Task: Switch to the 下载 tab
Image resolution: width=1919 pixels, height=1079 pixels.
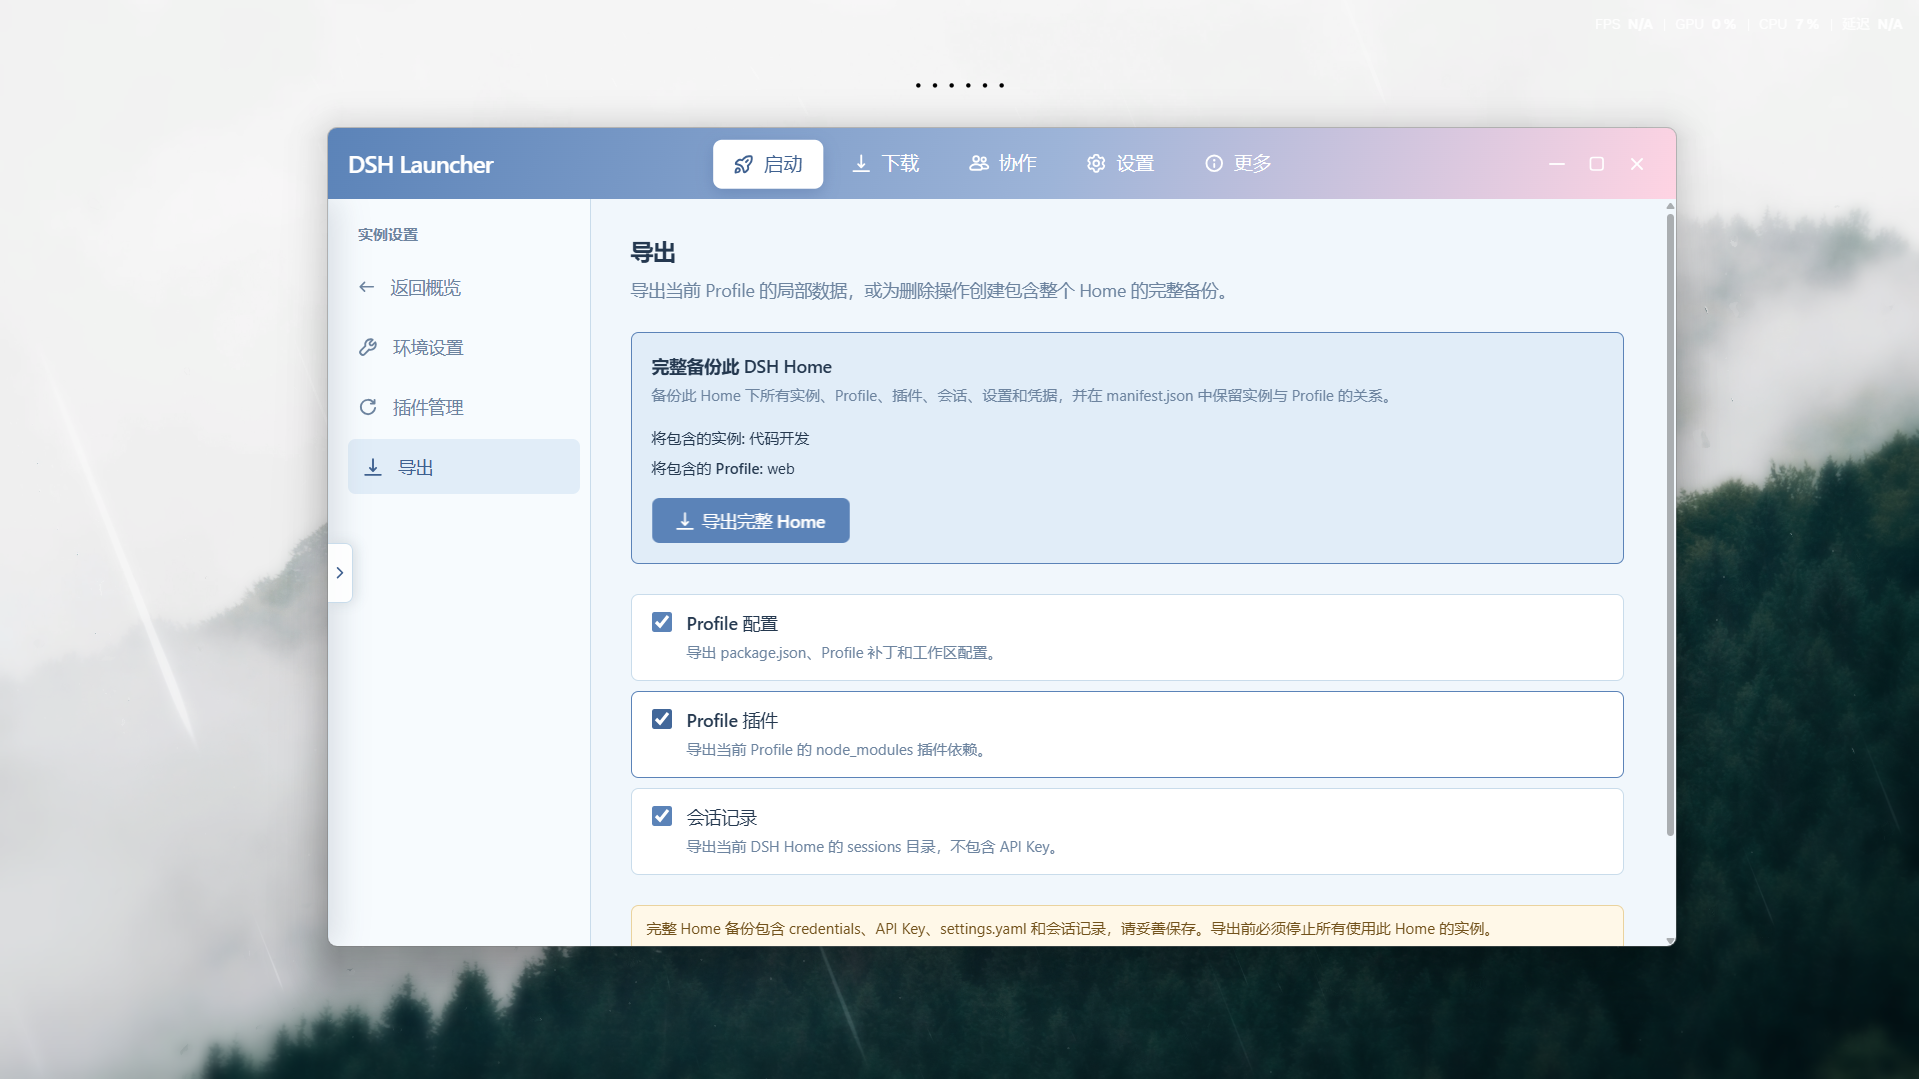Action: (885, 164)
